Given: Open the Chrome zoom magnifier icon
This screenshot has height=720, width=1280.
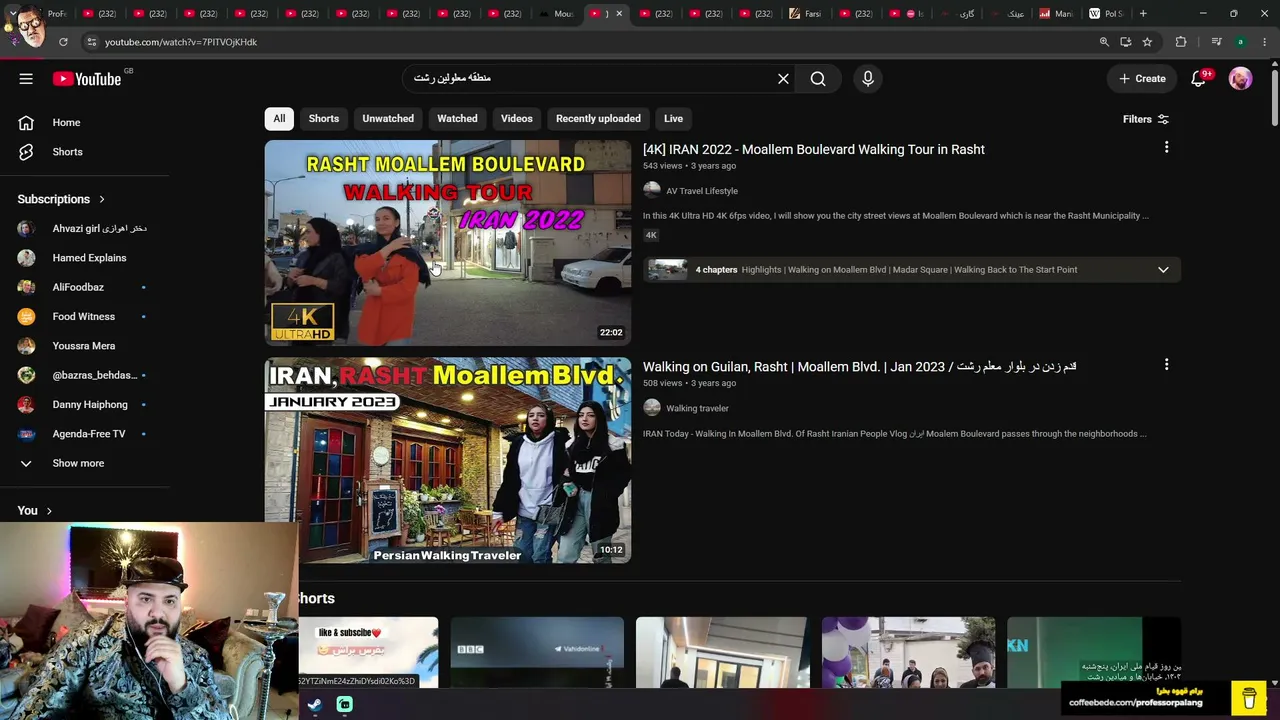Looking at the screenshot, I should (1104, 42).
